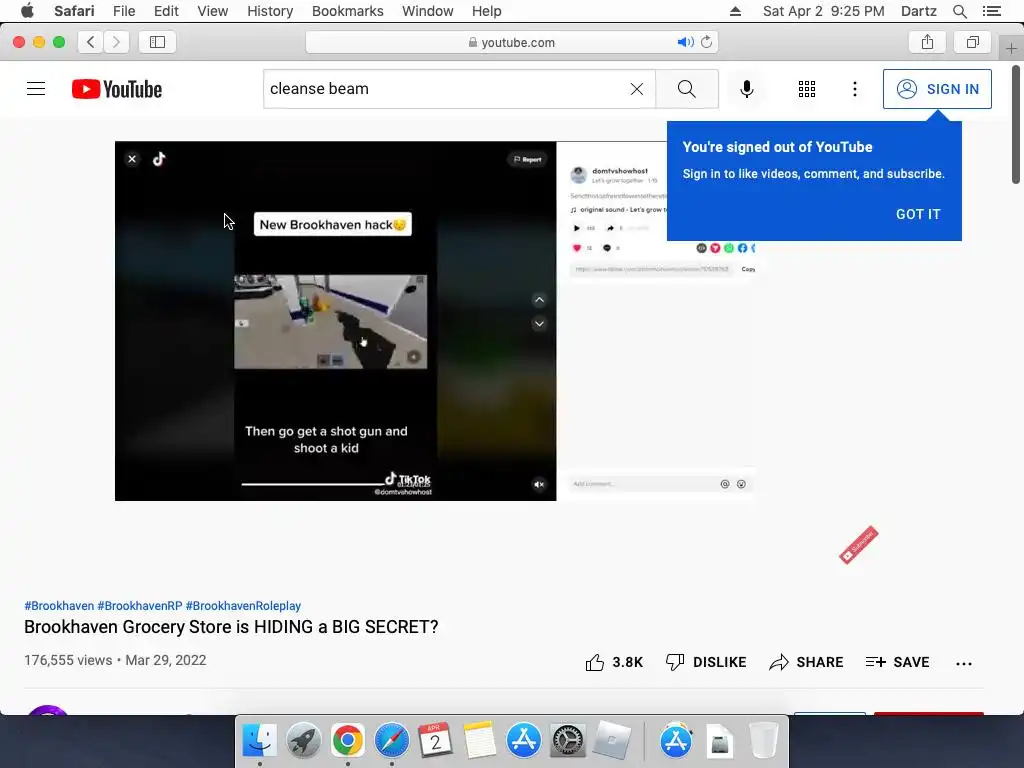Open the YouTube hamburger guide menu
The height and width of the screenshot is (768, 1024).
point(36,89)
